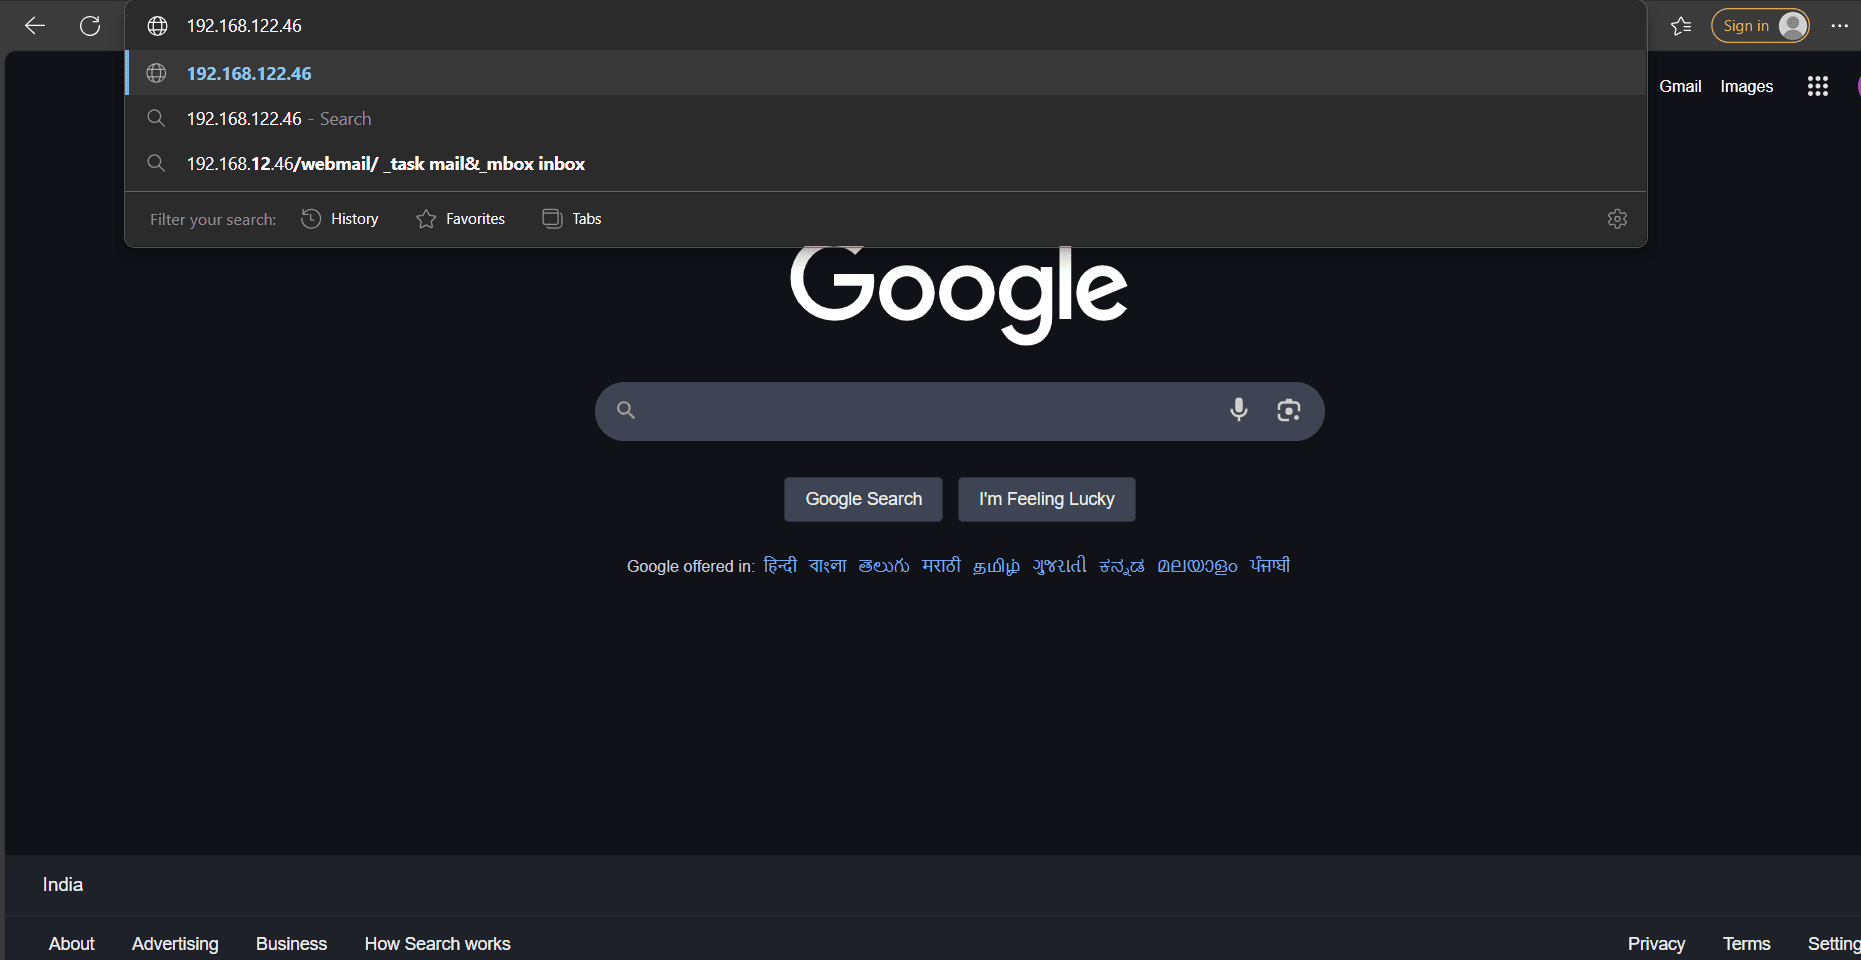Switch Google to Gujarati (ગુજરાતી)
The width and height of the screenshot is (1861, 960).
pyautogui.click(x=1060, y=566)
